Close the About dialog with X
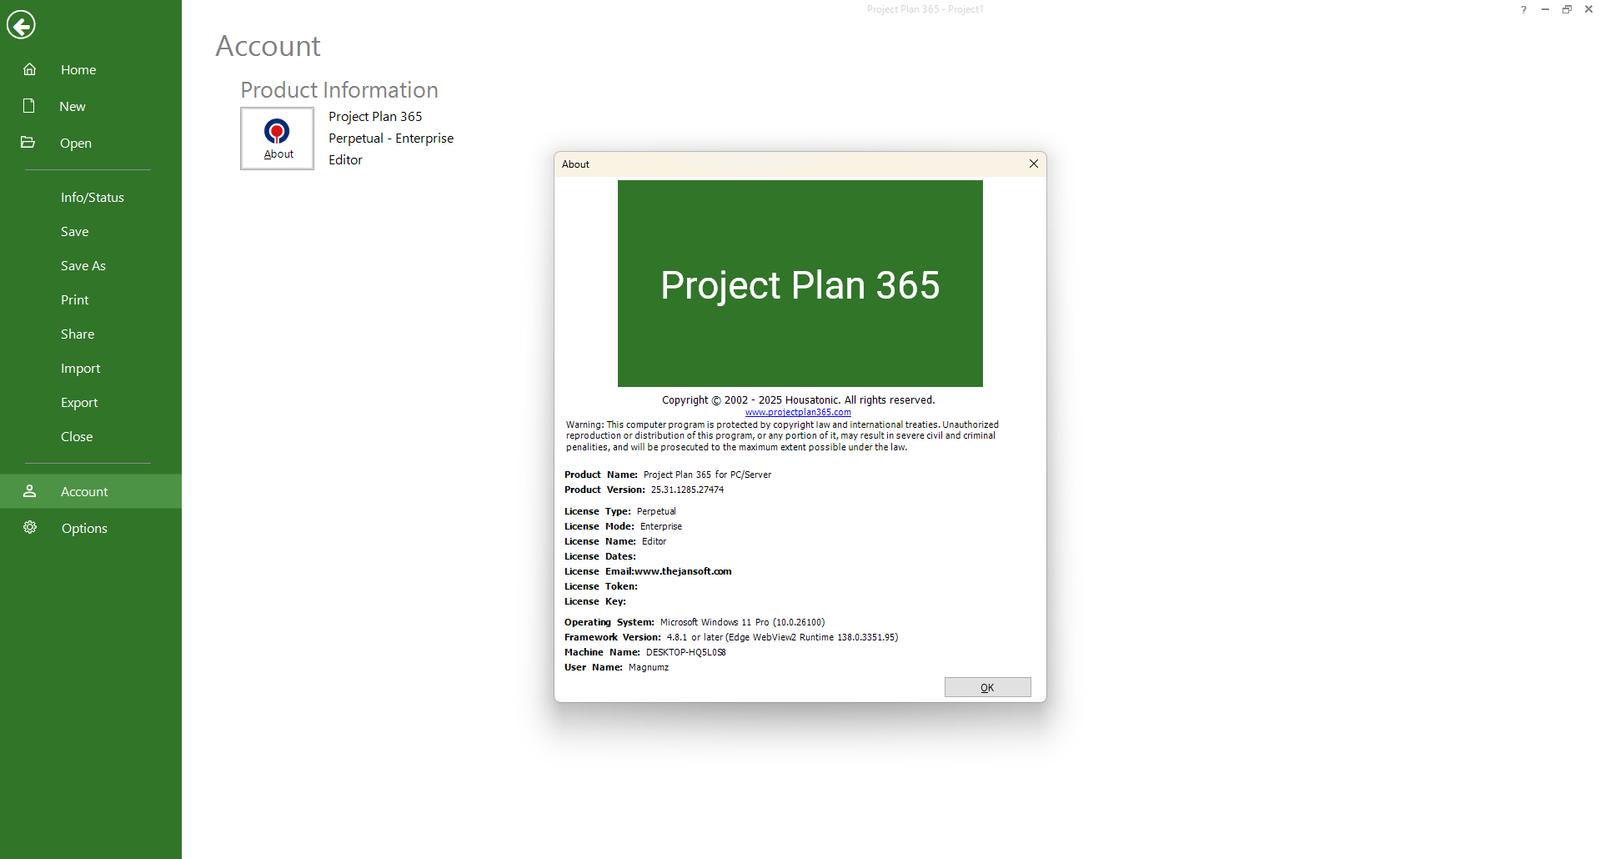Image resolution: width=1600 pixels, height=859 pixels. [x=1033, y=164]
